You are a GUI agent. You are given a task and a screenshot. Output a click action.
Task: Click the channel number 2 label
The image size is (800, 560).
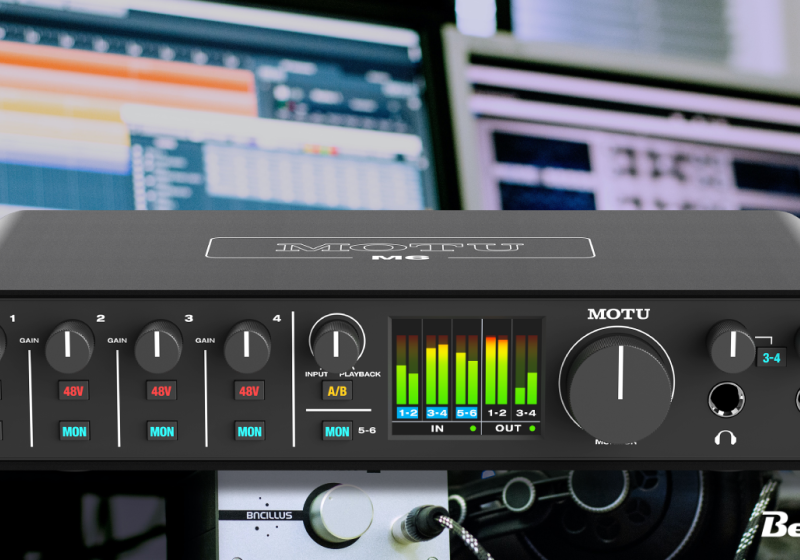click(101, 318)
